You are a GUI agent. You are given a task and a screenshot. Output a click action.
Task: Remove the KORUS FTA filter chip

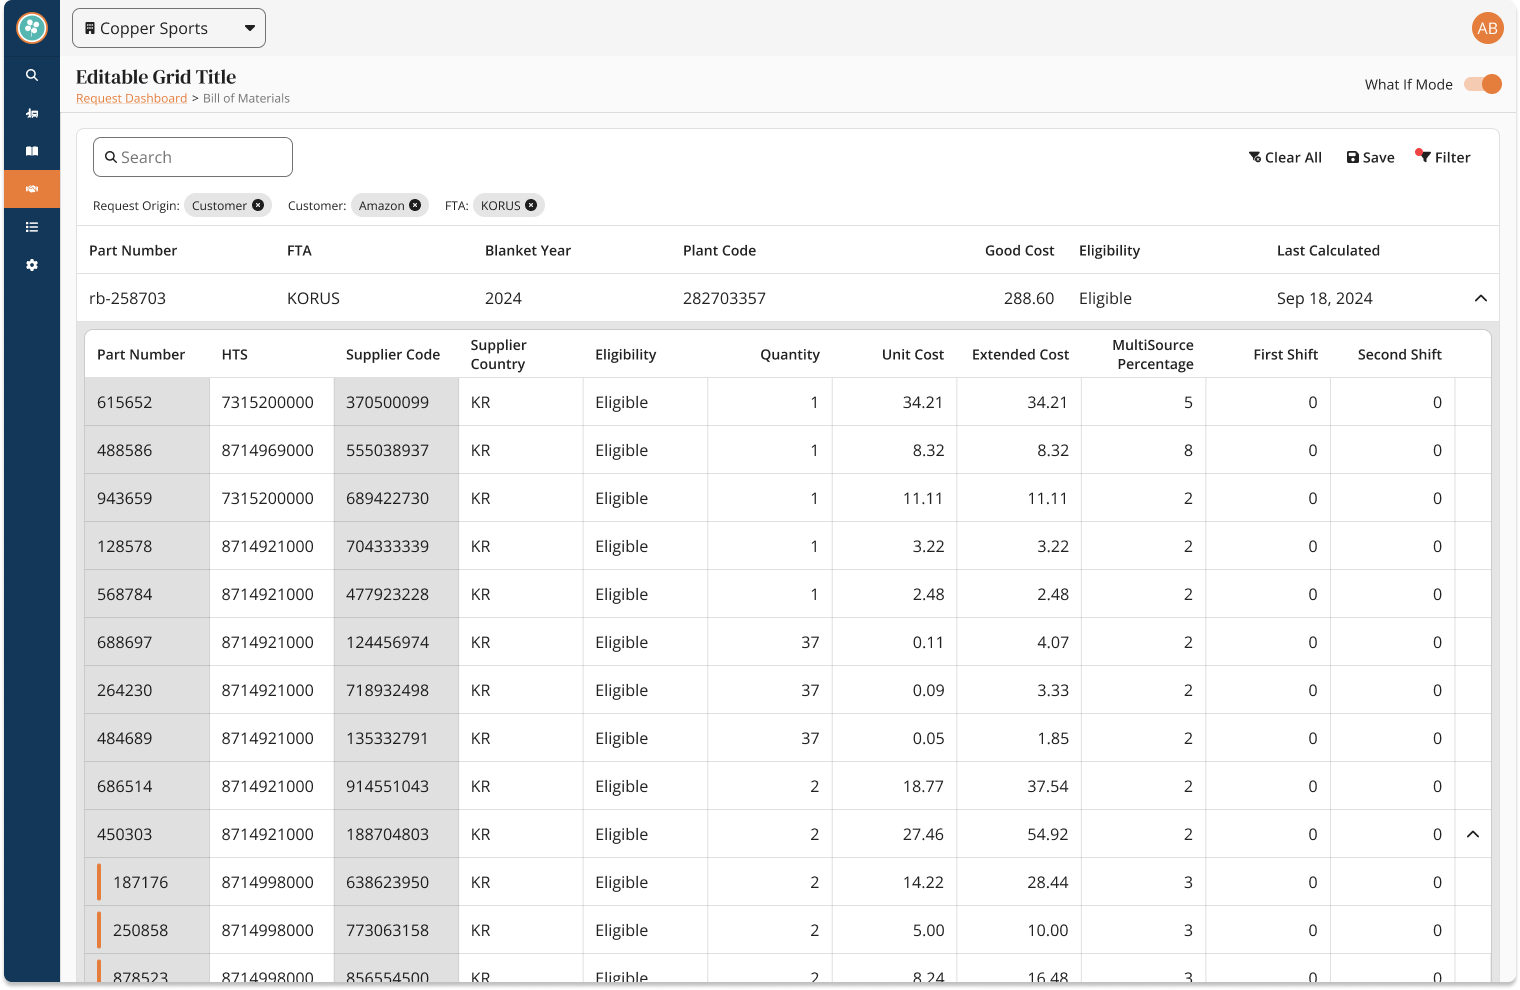pos(531,205)
